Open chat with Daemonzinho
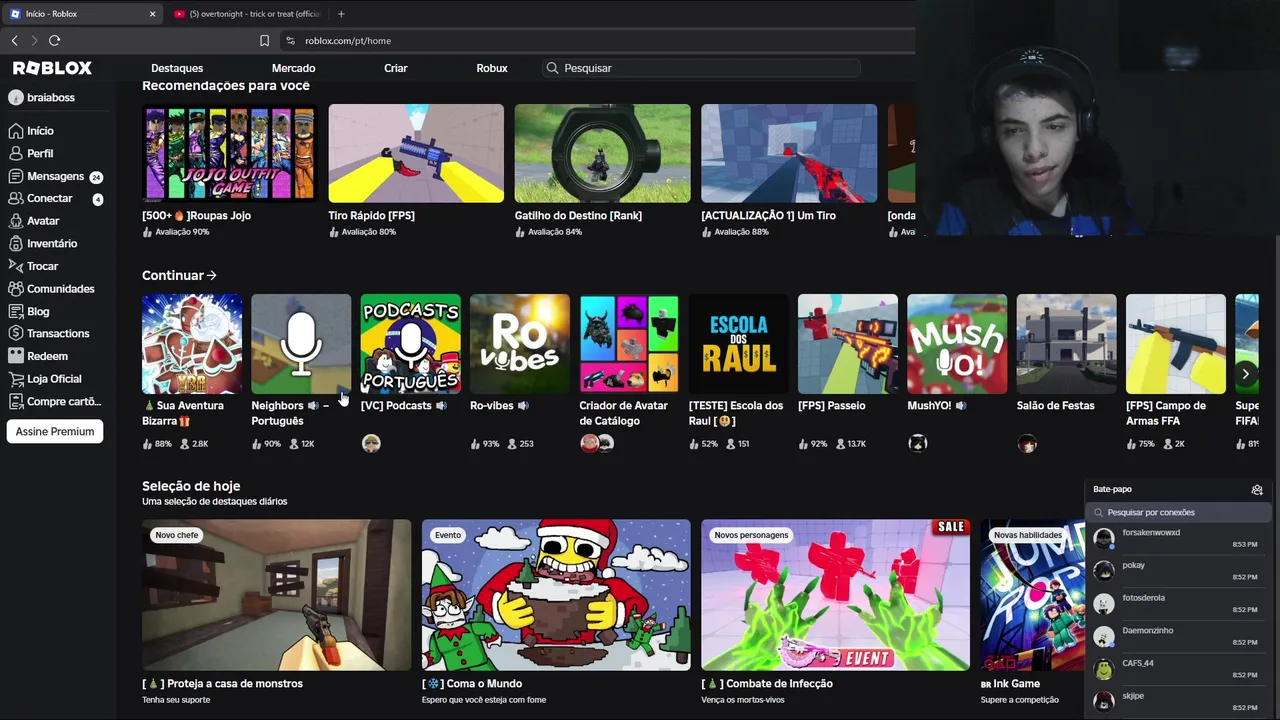The height and width of the screenshot is (720, 1280). click(x=1178, y=636)
